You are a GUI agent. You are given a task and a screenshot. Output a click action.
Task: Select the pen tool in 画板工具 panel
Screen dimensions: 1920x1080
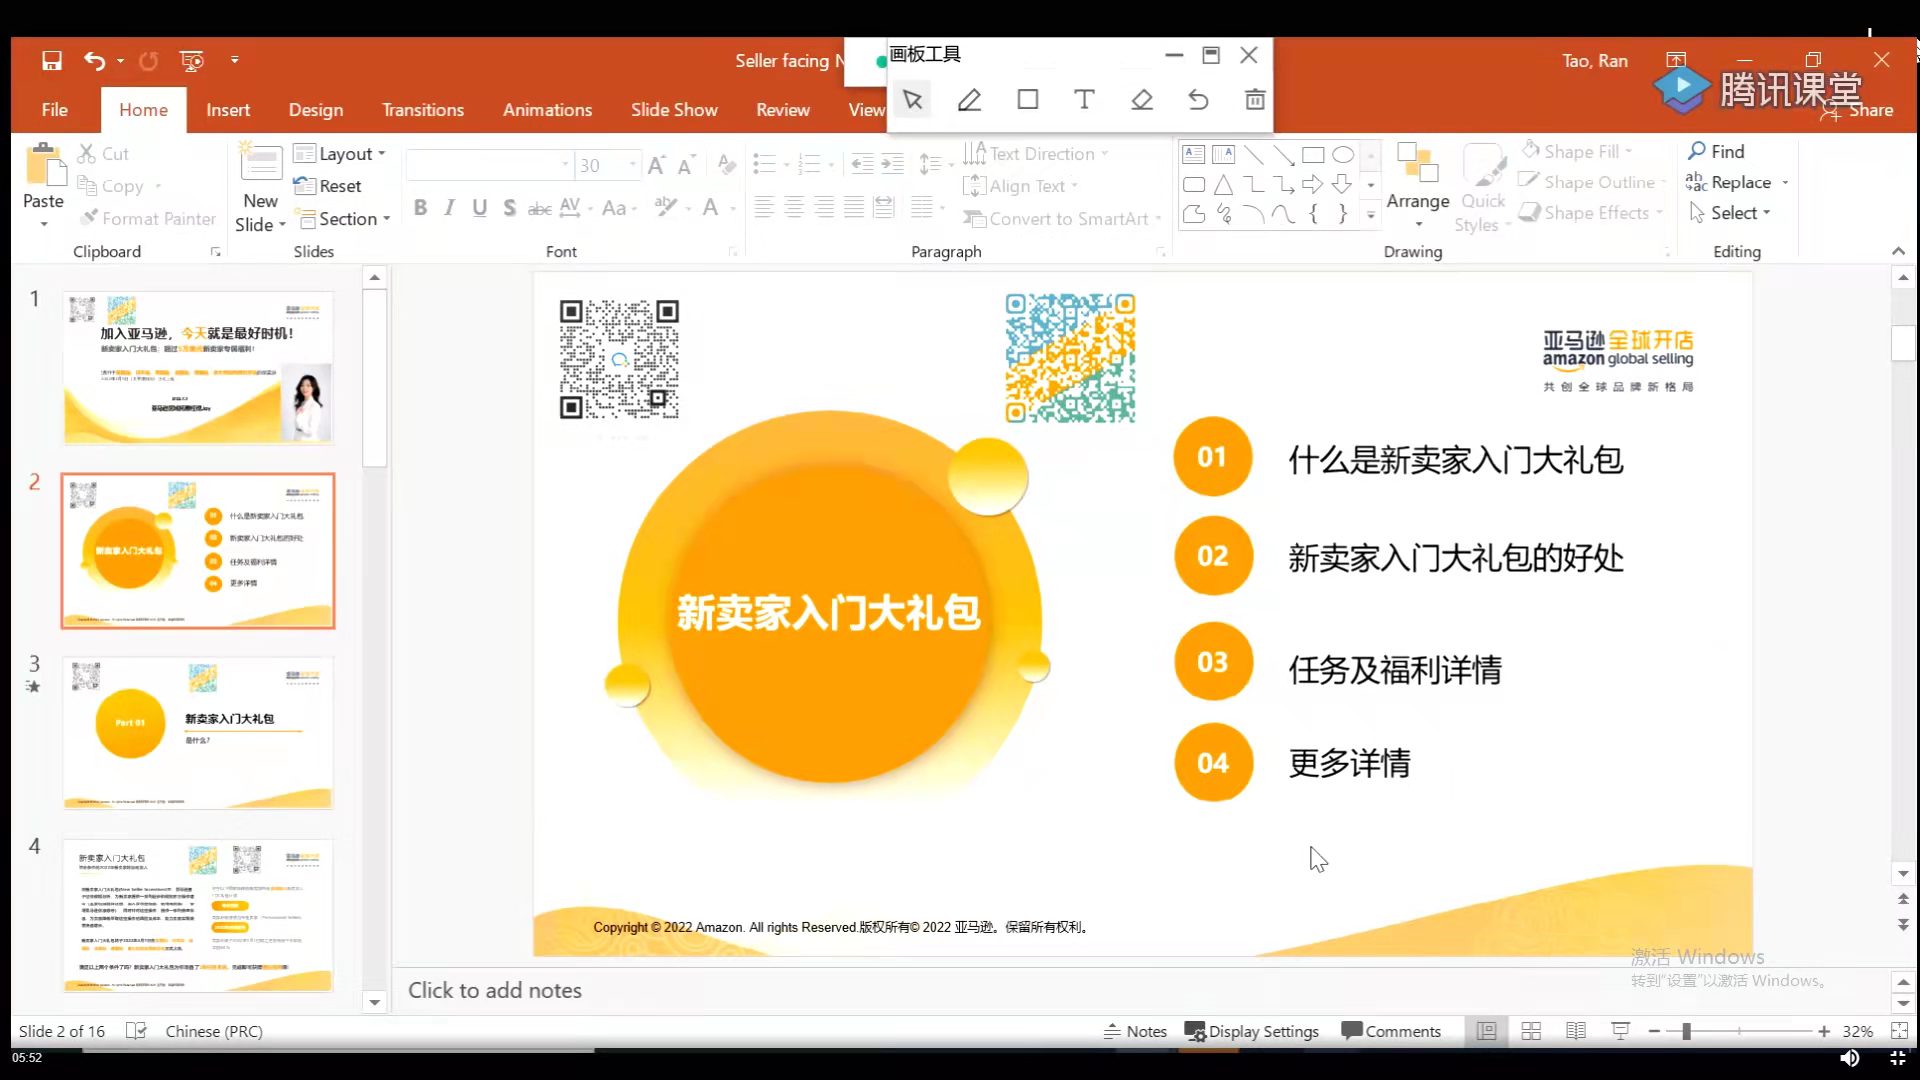(968, 99)
